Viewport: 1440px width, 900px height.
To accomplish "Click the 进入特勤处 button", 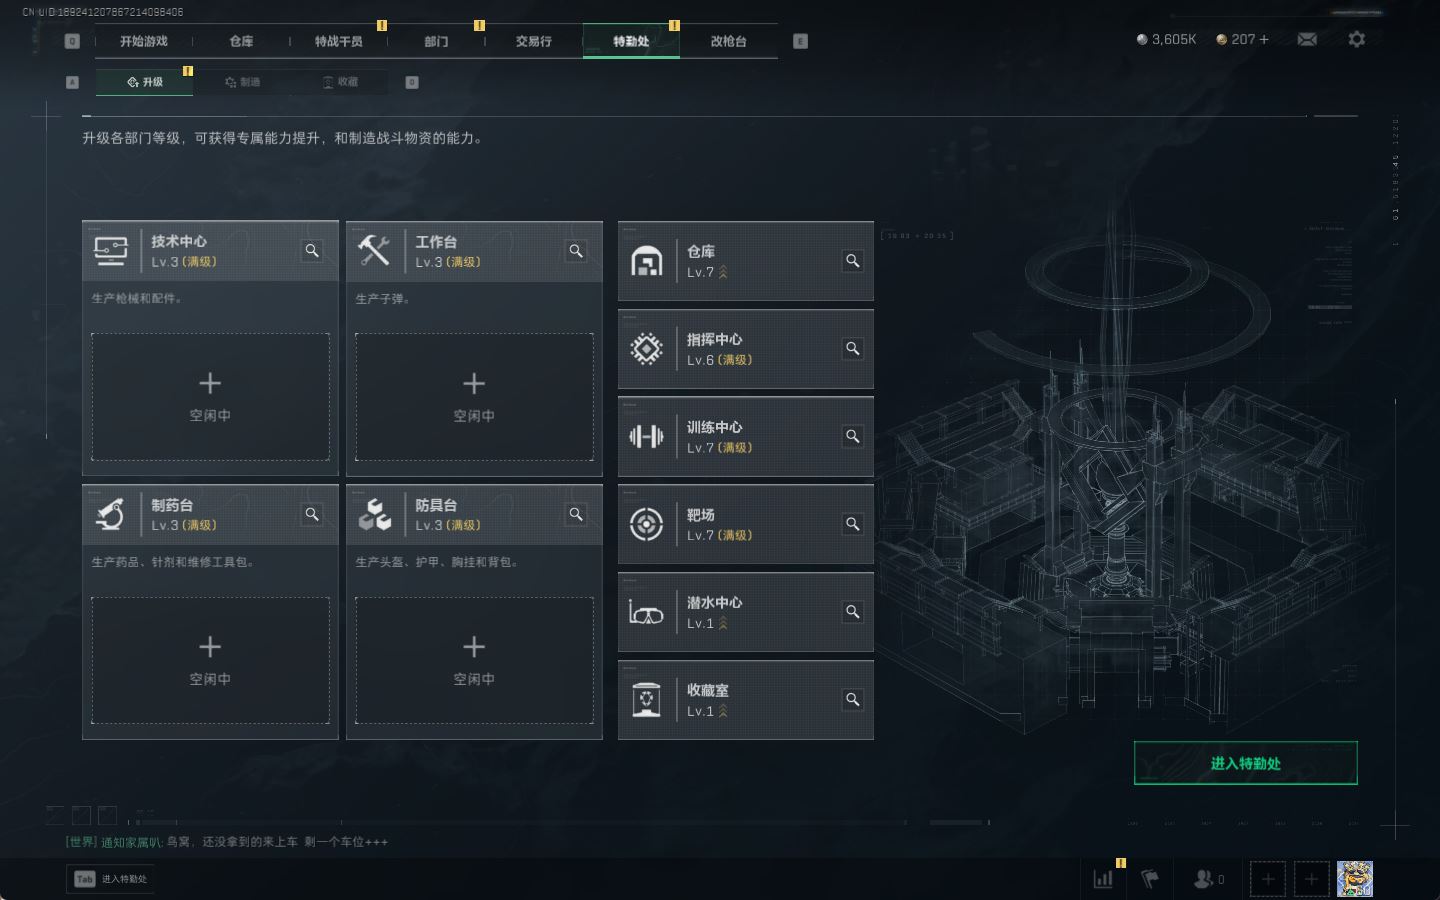I will click(x=1245, y=763).
